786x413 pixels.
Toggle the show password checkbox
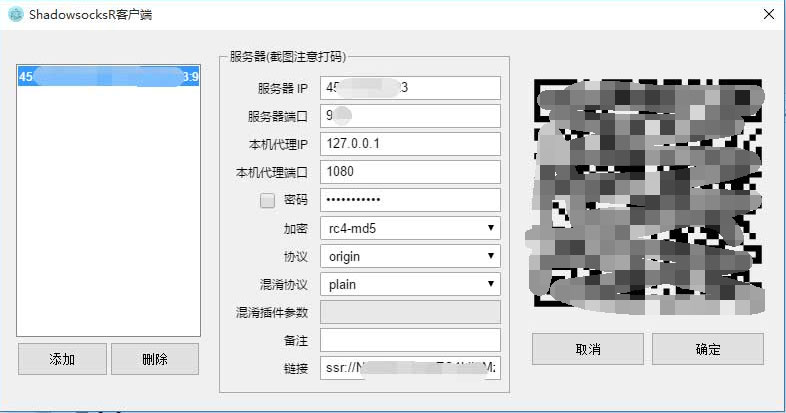(267, 200)
